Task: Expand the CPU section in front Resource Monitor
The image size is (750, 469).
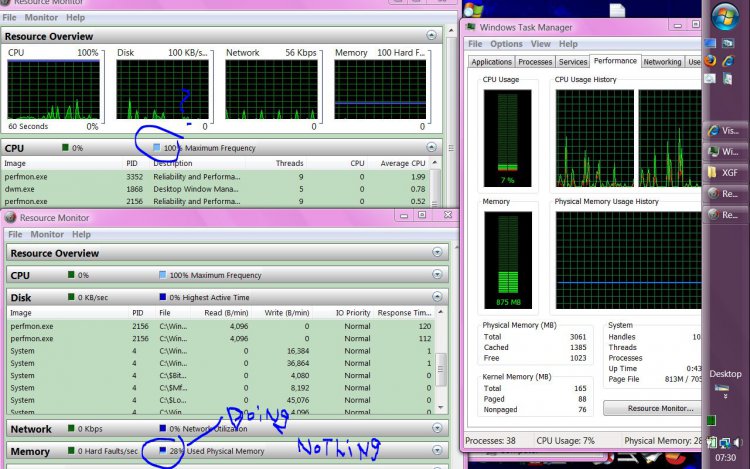Action: pos(437,274)
